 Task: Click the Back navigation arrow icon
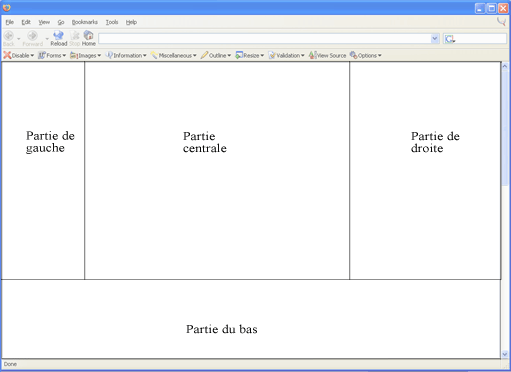9,35
